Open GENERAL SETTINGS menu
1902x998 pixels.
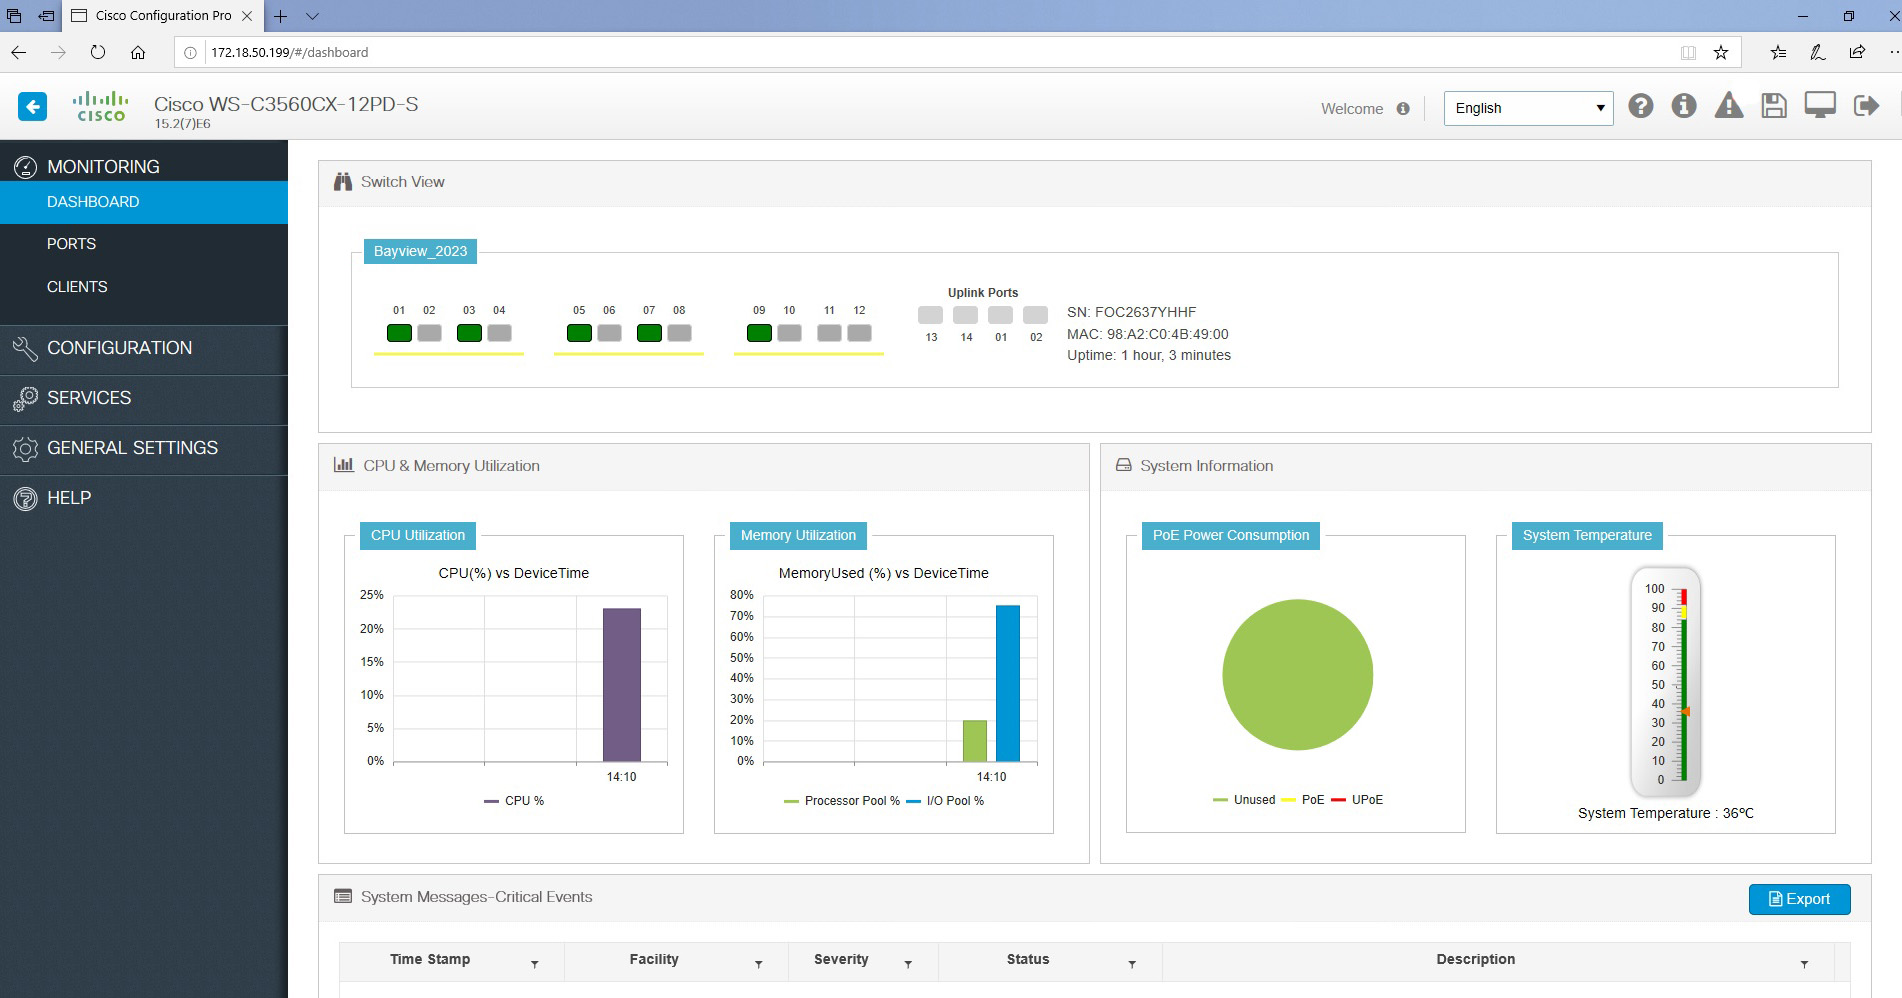coord(144,448)
